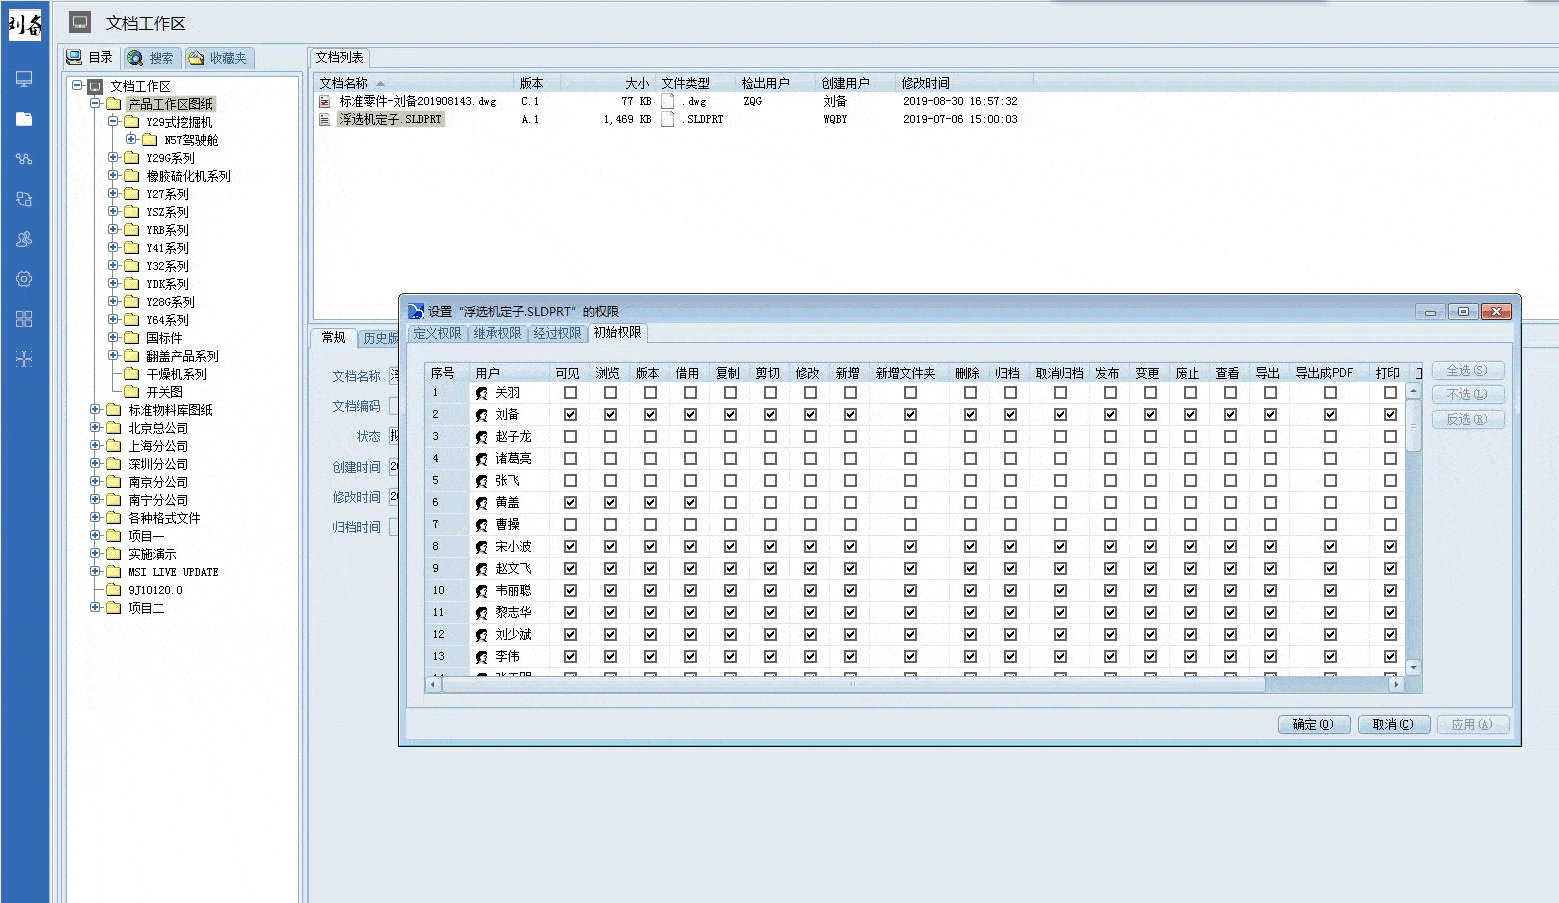The height and width of the screenshot is (903, 1559).
Task: Switch to the 搜索 tab
Action: point(152,58)
